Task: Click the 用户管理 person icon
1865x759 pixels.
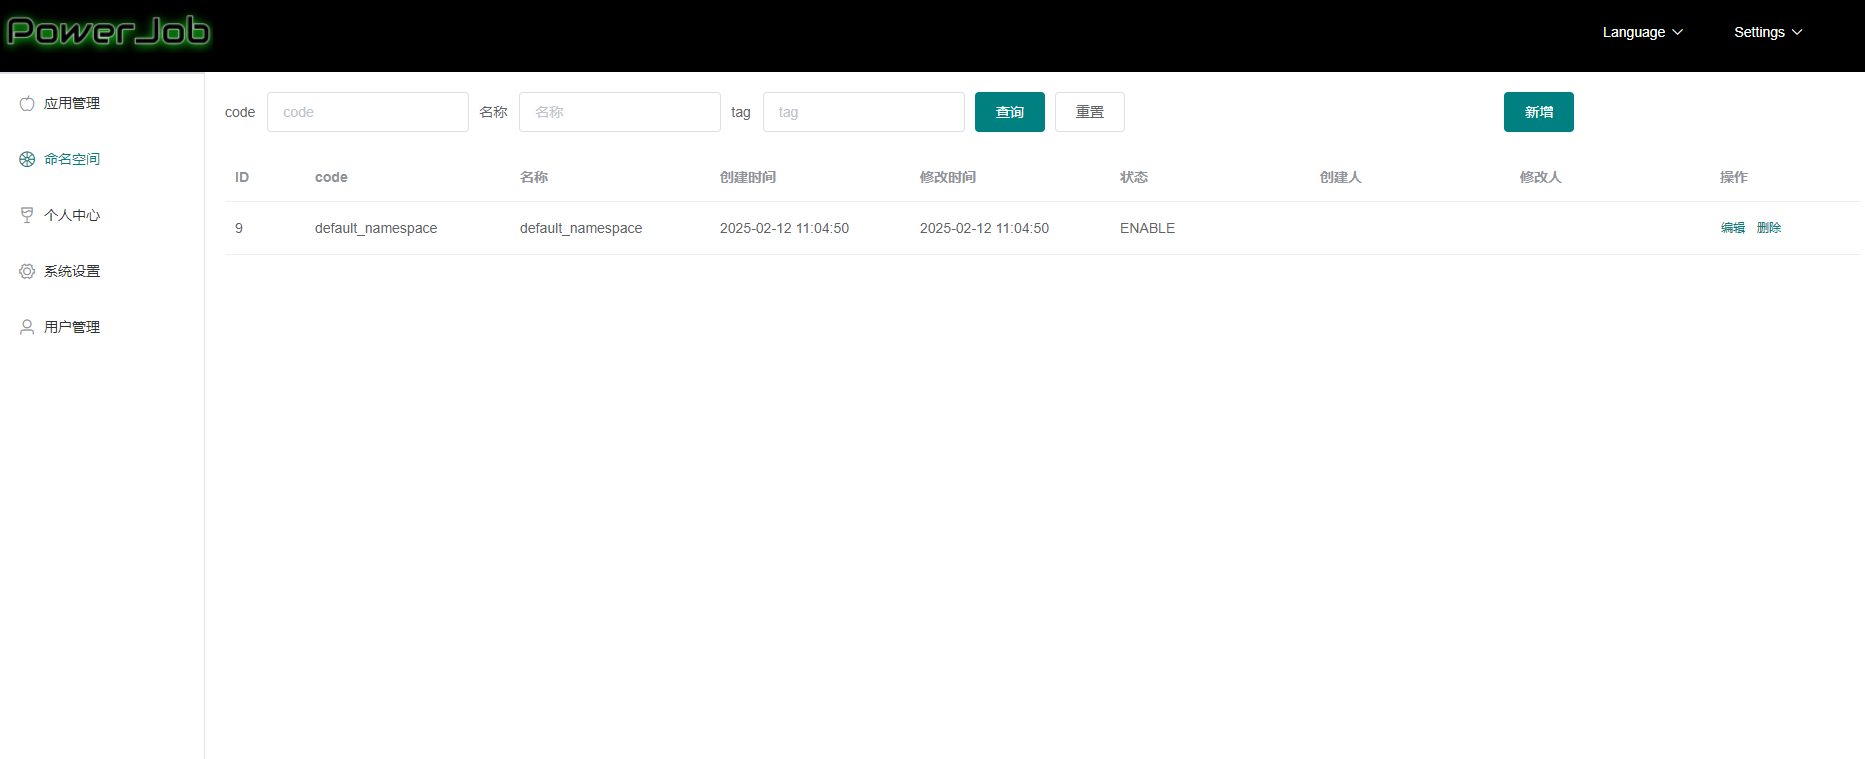Action: [27, 327]
